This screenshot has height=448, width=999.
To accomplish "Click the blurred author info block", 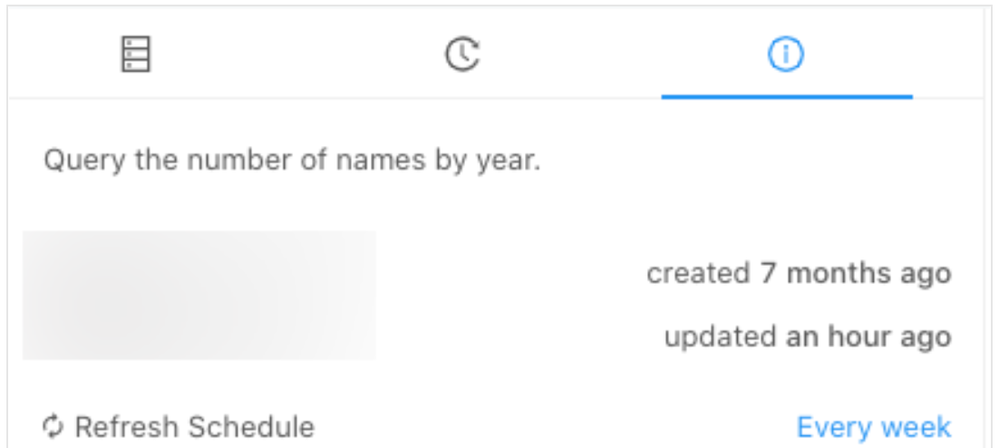I will 199,295.
